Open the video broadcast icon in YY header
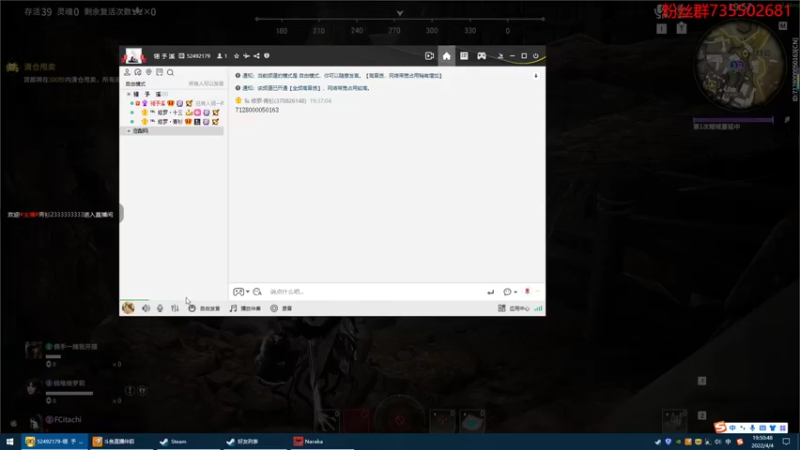 click(x=429, y=56)
